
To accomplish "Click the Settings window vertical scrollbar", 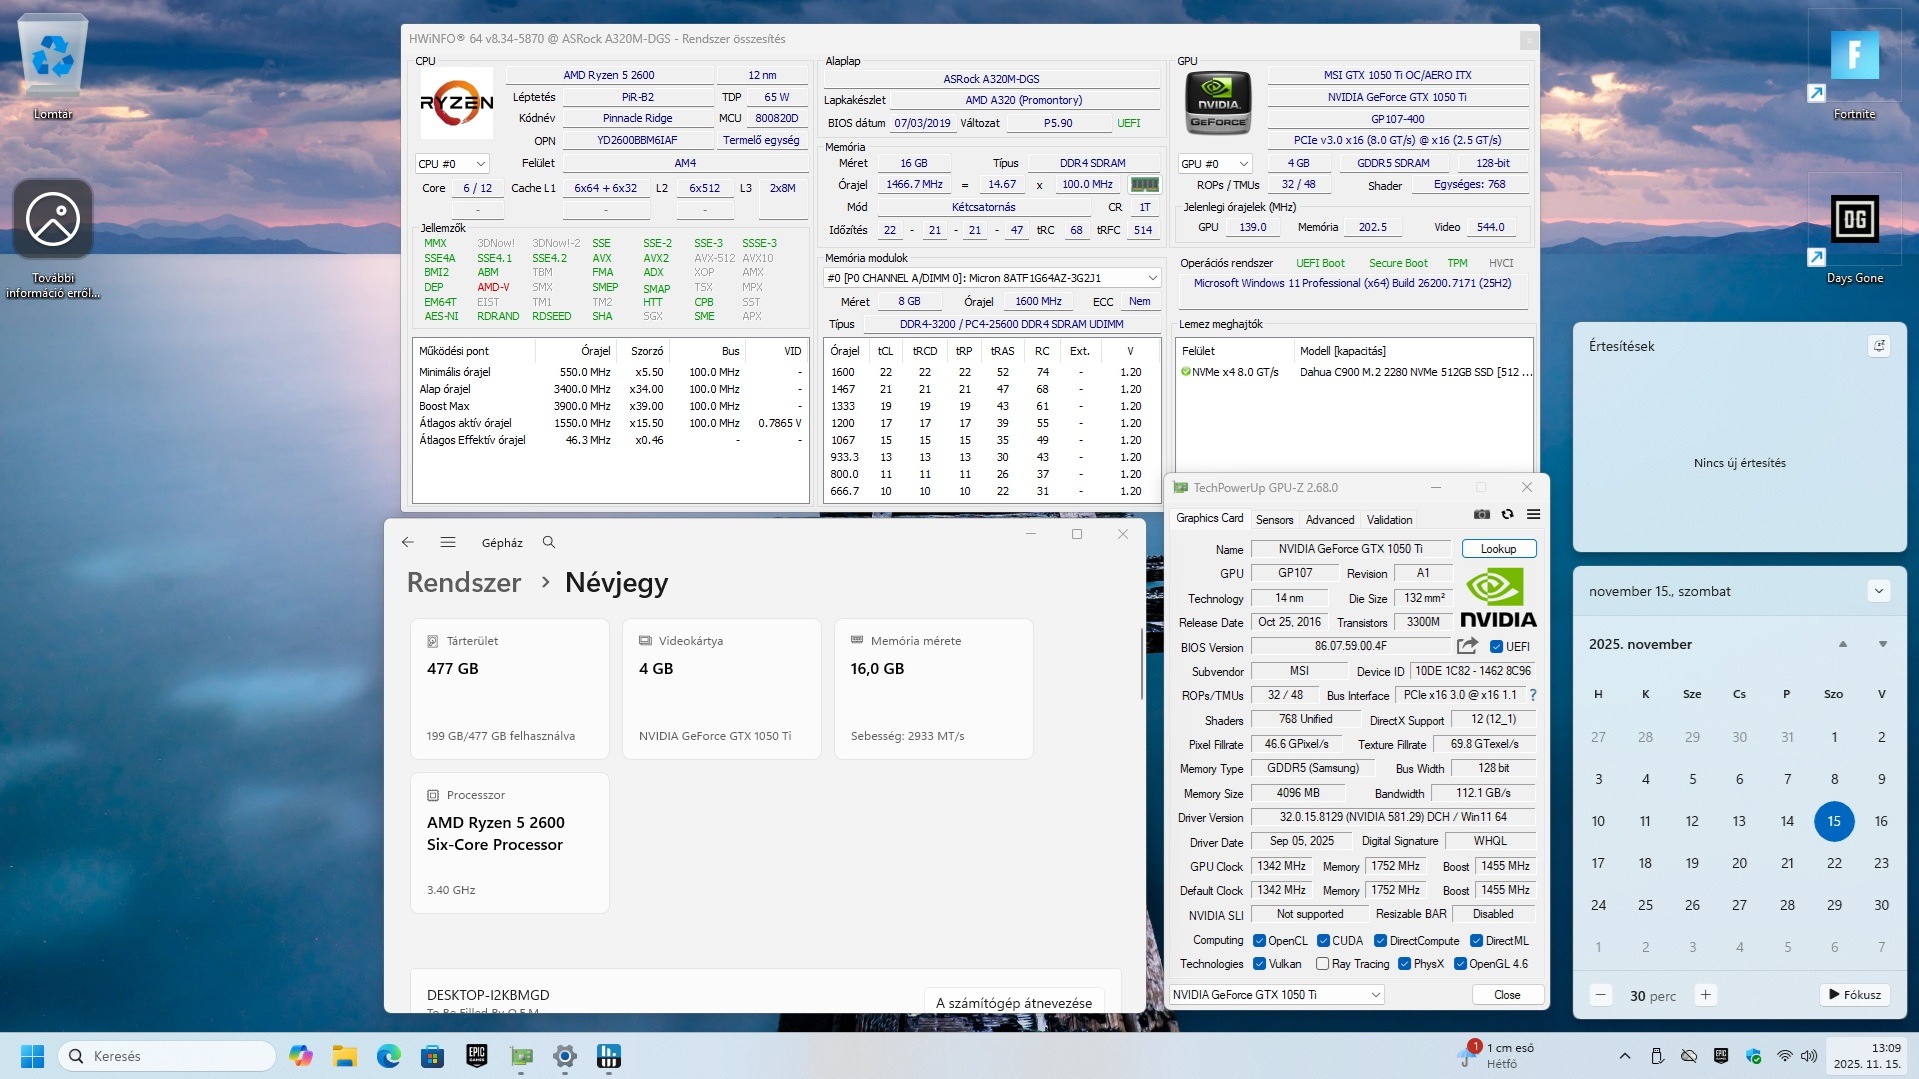I will pos(1141,665).
